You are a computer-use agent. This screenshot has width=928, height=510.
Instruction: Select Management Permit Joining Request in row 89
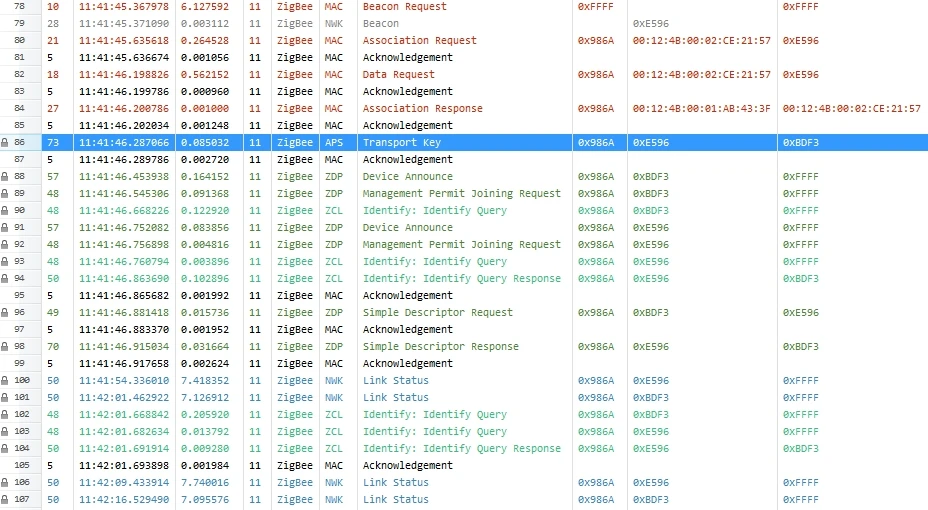coord(462,193)
